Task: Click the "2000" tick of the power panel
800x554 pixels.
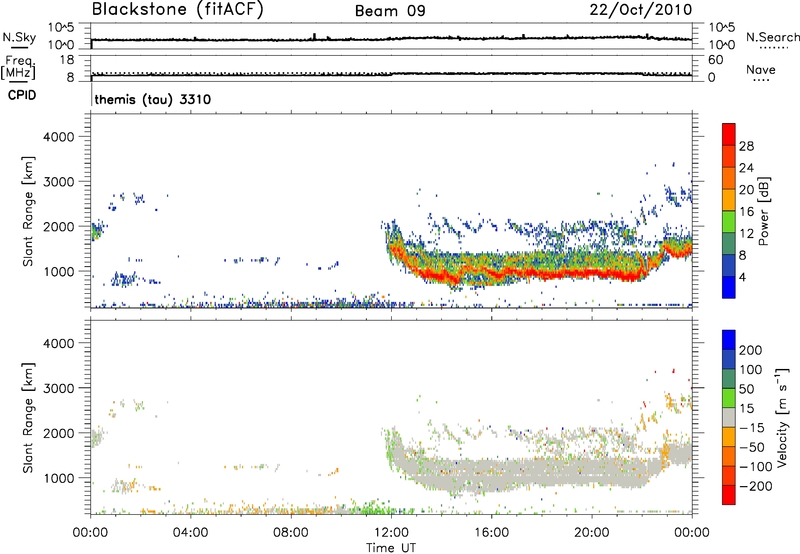Action: pos(59,227)
